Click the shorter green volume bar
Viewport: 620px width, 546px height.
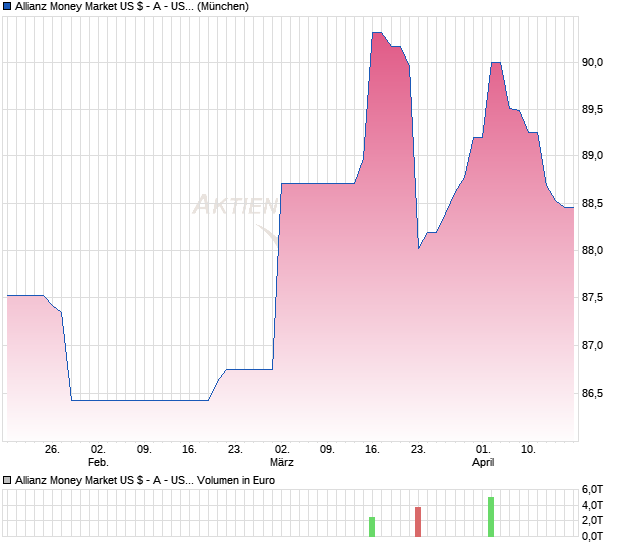click(x=372, y=526)
